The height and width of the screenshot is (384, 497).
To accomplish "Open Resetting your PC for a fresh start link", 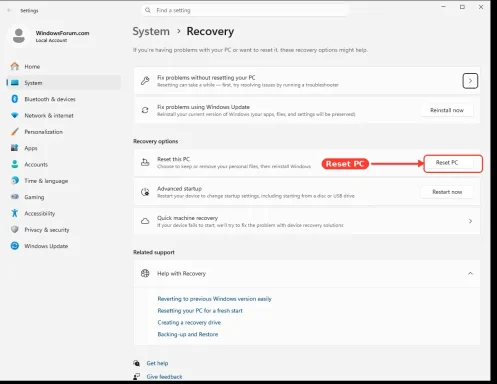I will click(x=200, y=311).
